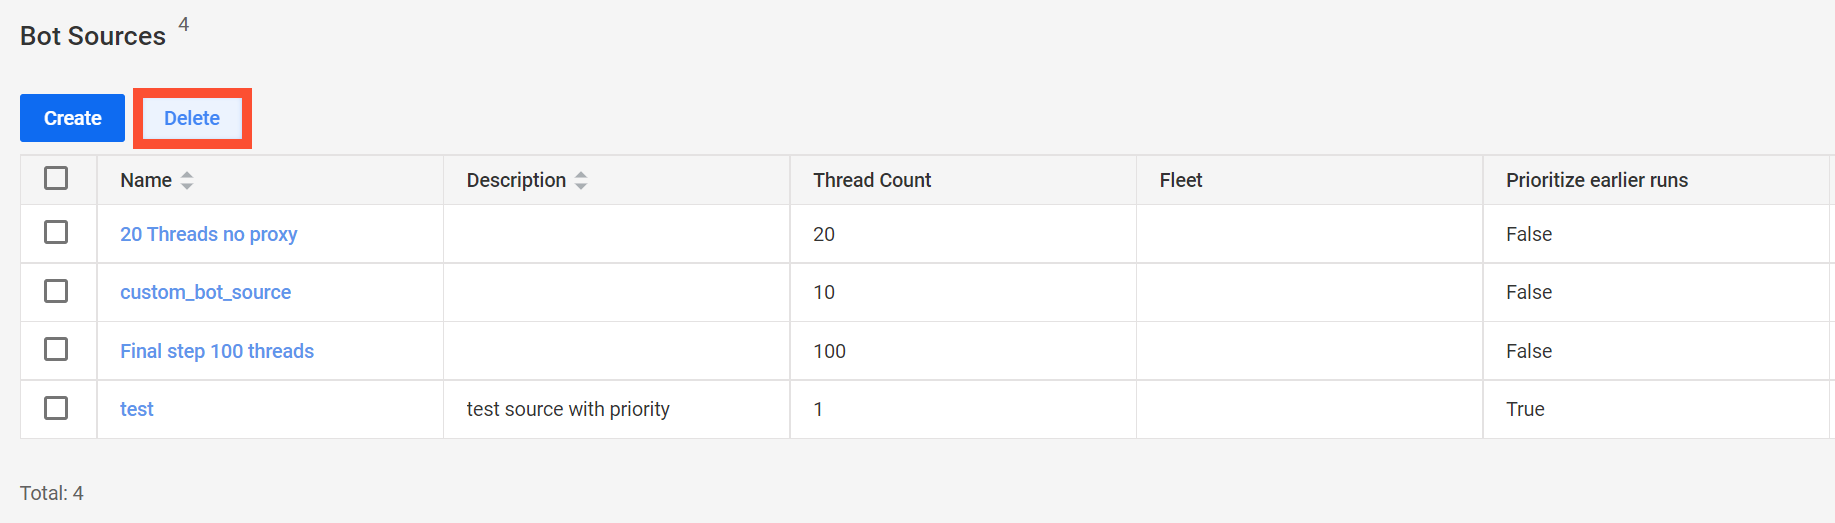Click the Delete button
1835x523 pixels.
coord(192,118)
